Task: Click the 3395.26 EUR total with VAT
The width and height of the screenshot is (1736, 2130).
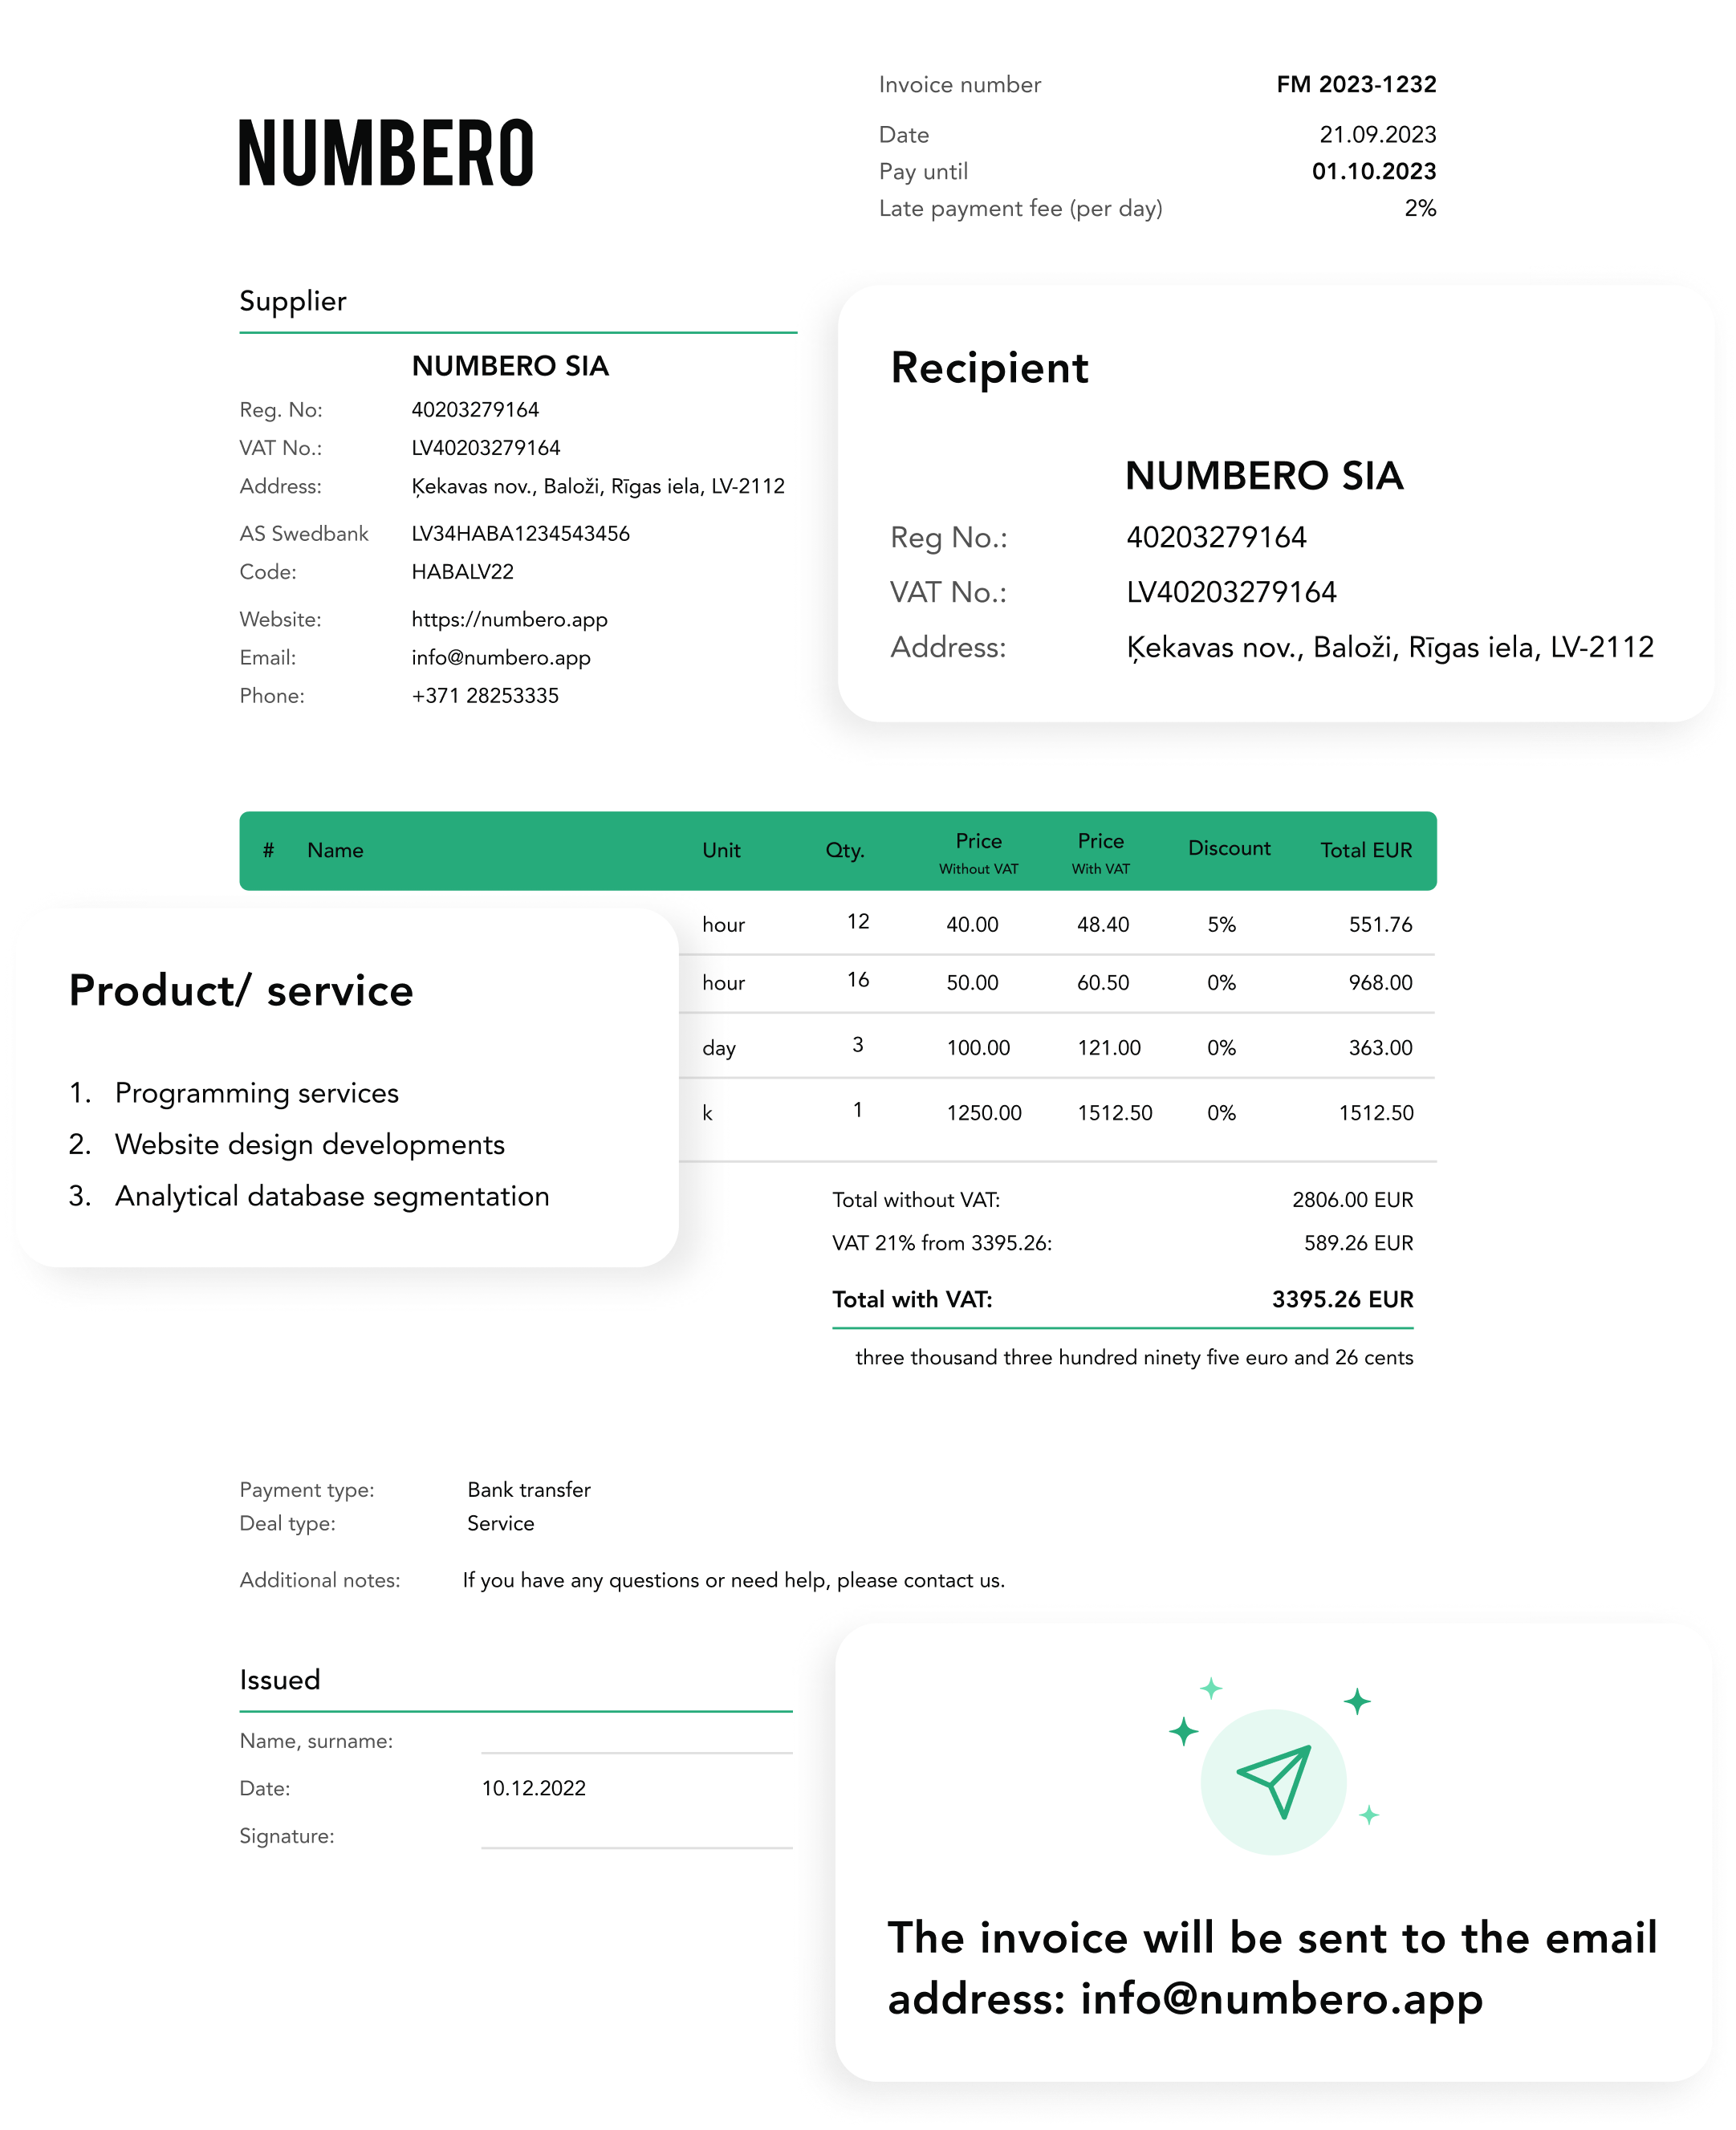Action: pos(1342,1299)
